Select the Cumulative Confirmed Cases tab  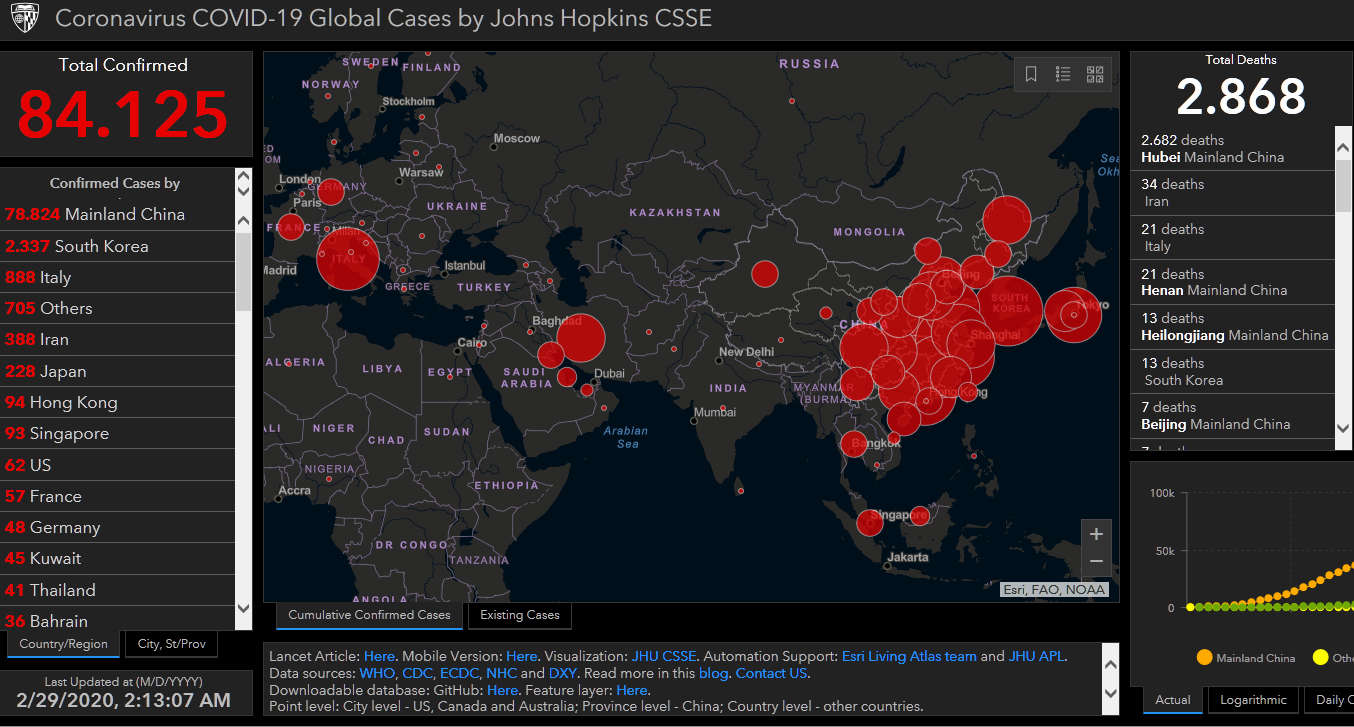click(369, 615)
